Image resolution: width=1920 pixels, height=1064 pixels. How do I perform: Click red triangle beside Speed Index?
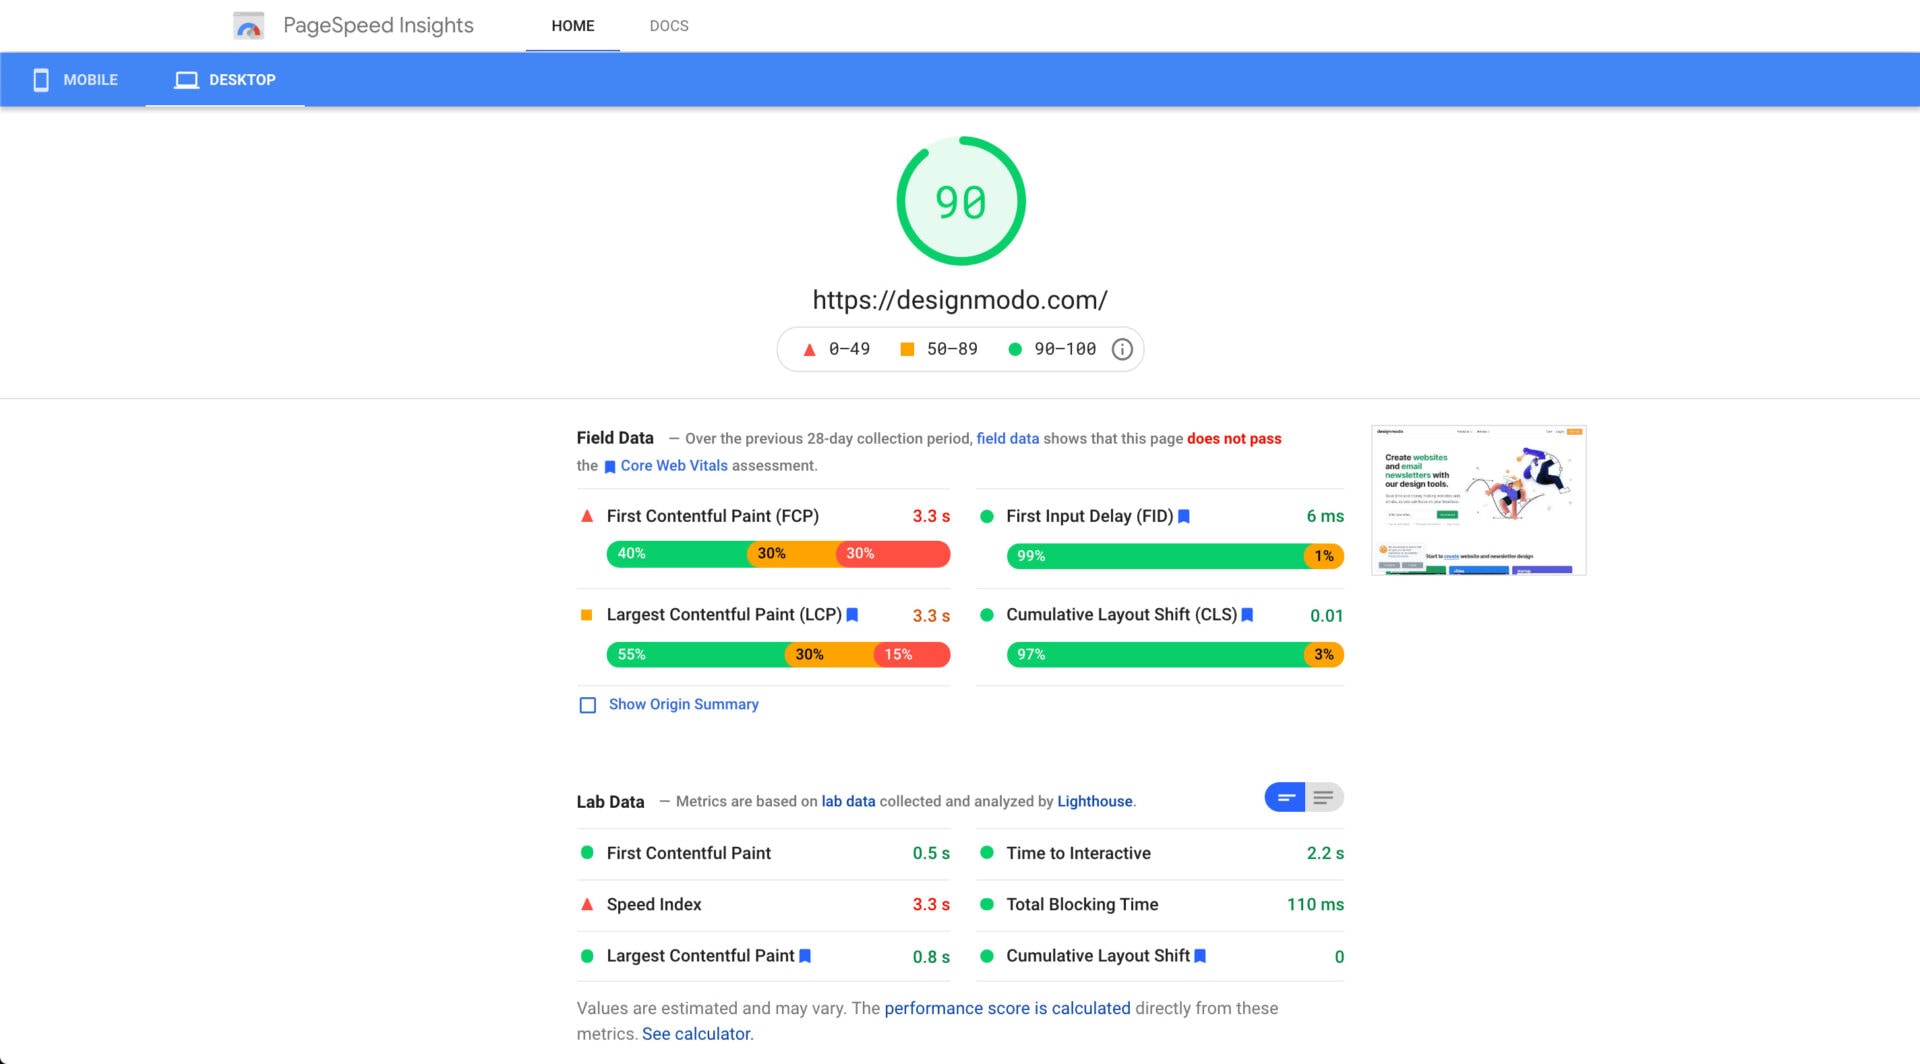[587, 904]
